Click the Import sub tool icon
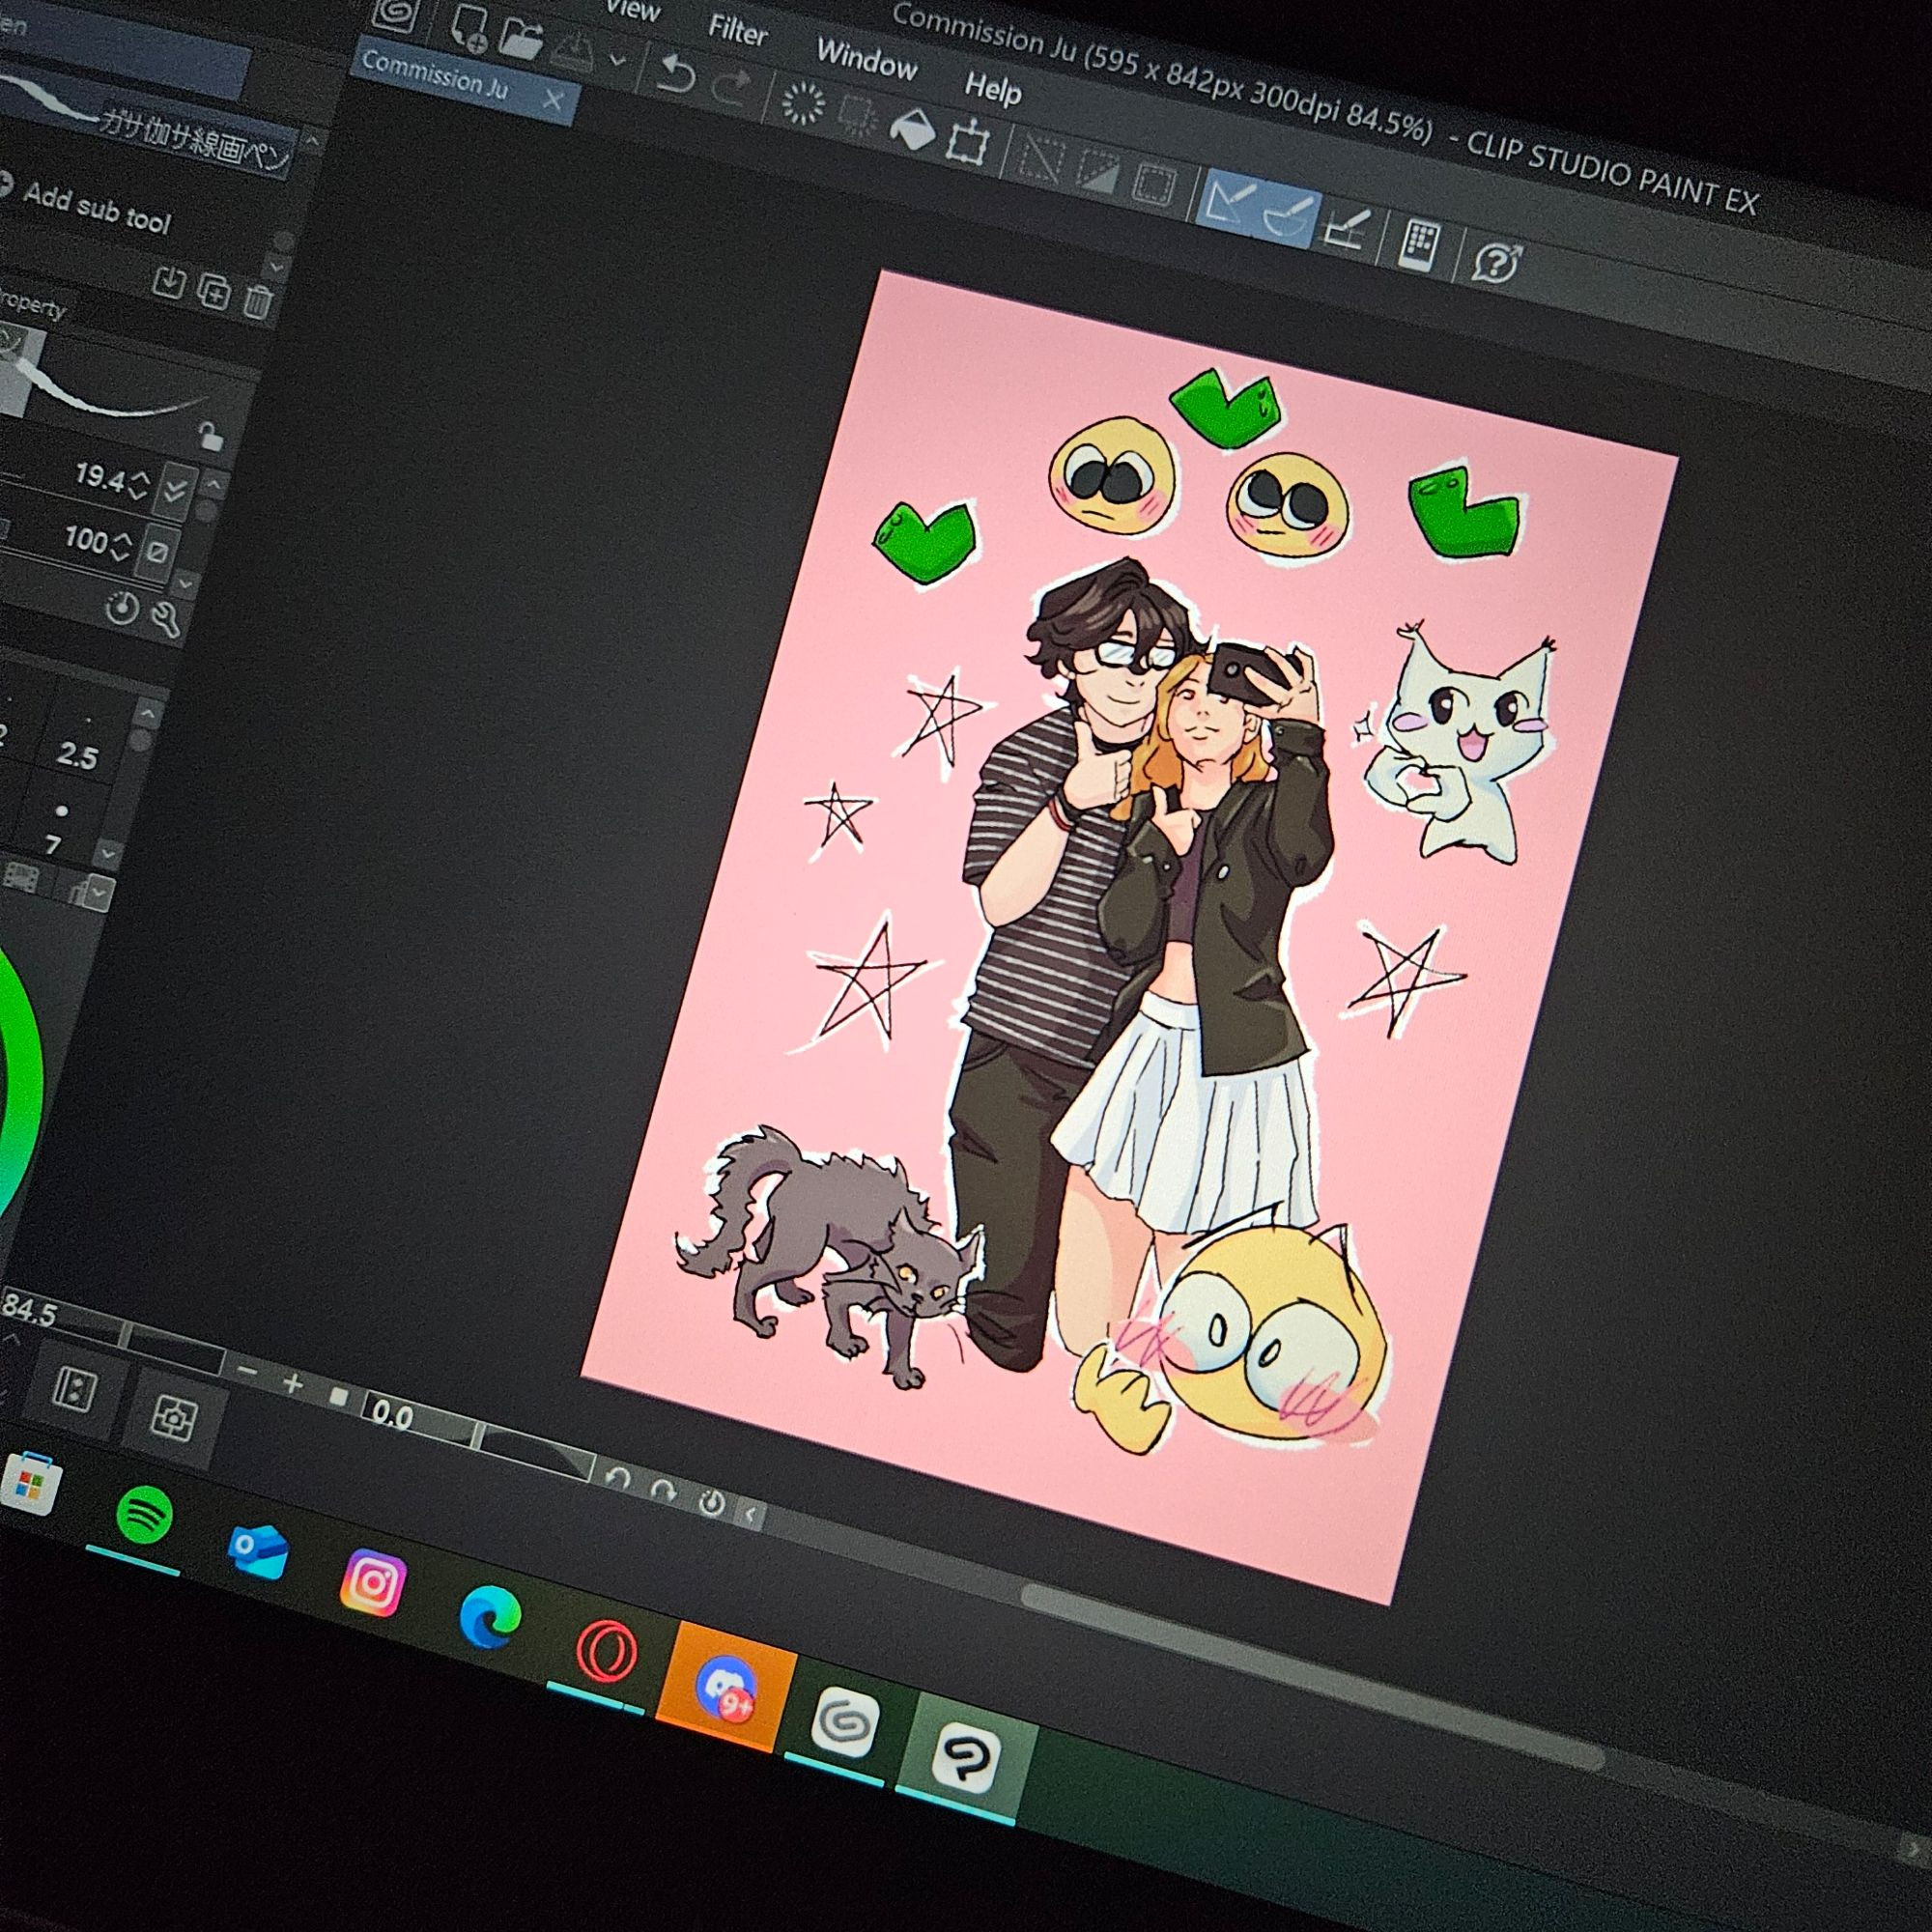Image resolution: width=1932 pixels, height=1932 pixels. pyautogui.click(x=170, y=283)
